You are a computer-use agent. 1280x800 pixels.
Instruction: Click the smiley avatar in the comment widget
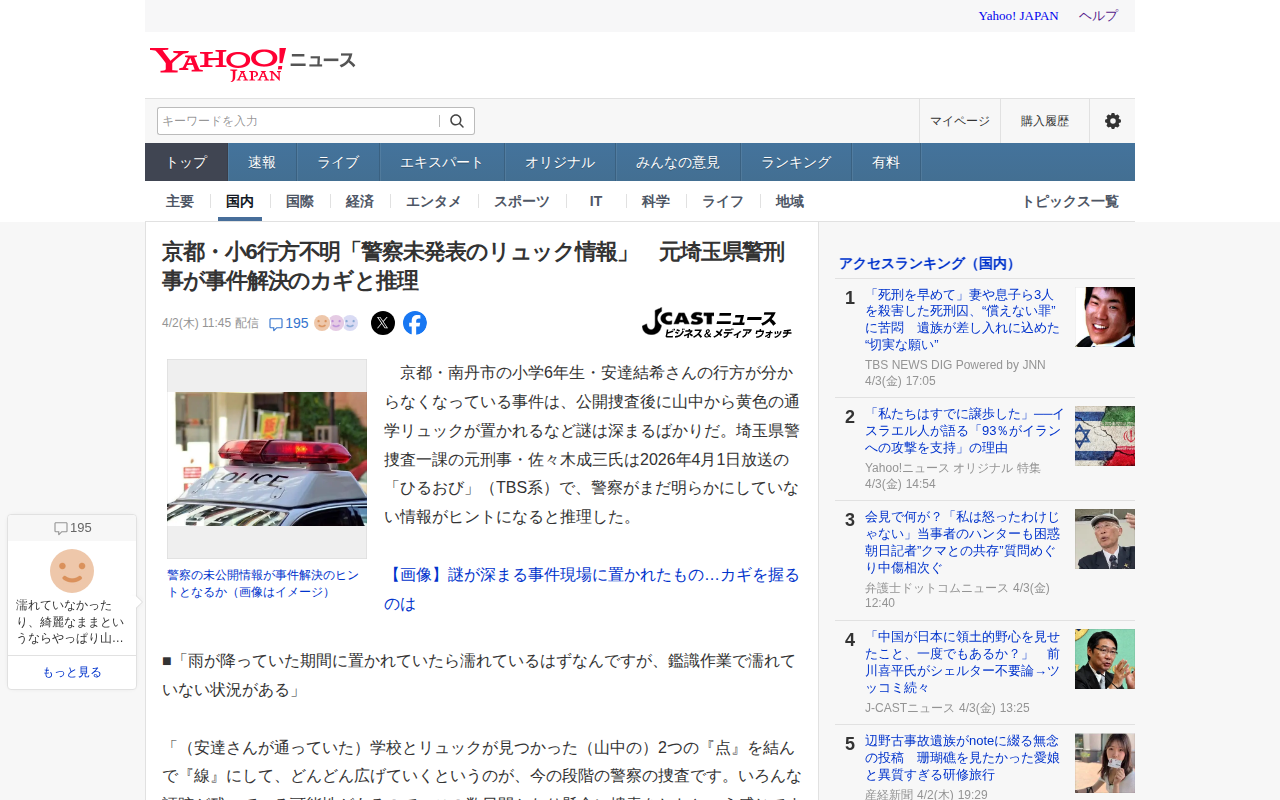pyautogui.click(x=72, y=570)
